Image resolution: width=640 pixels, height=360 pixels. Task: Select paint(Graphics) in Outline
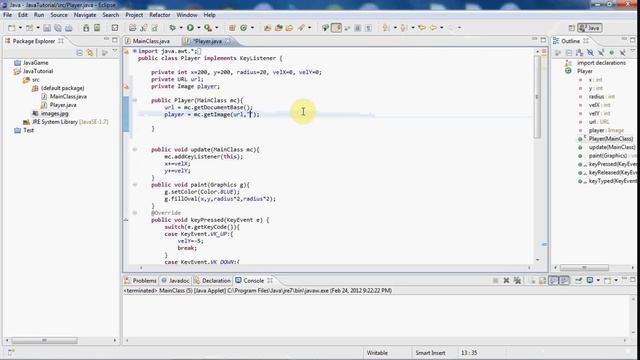click(607, 156)
